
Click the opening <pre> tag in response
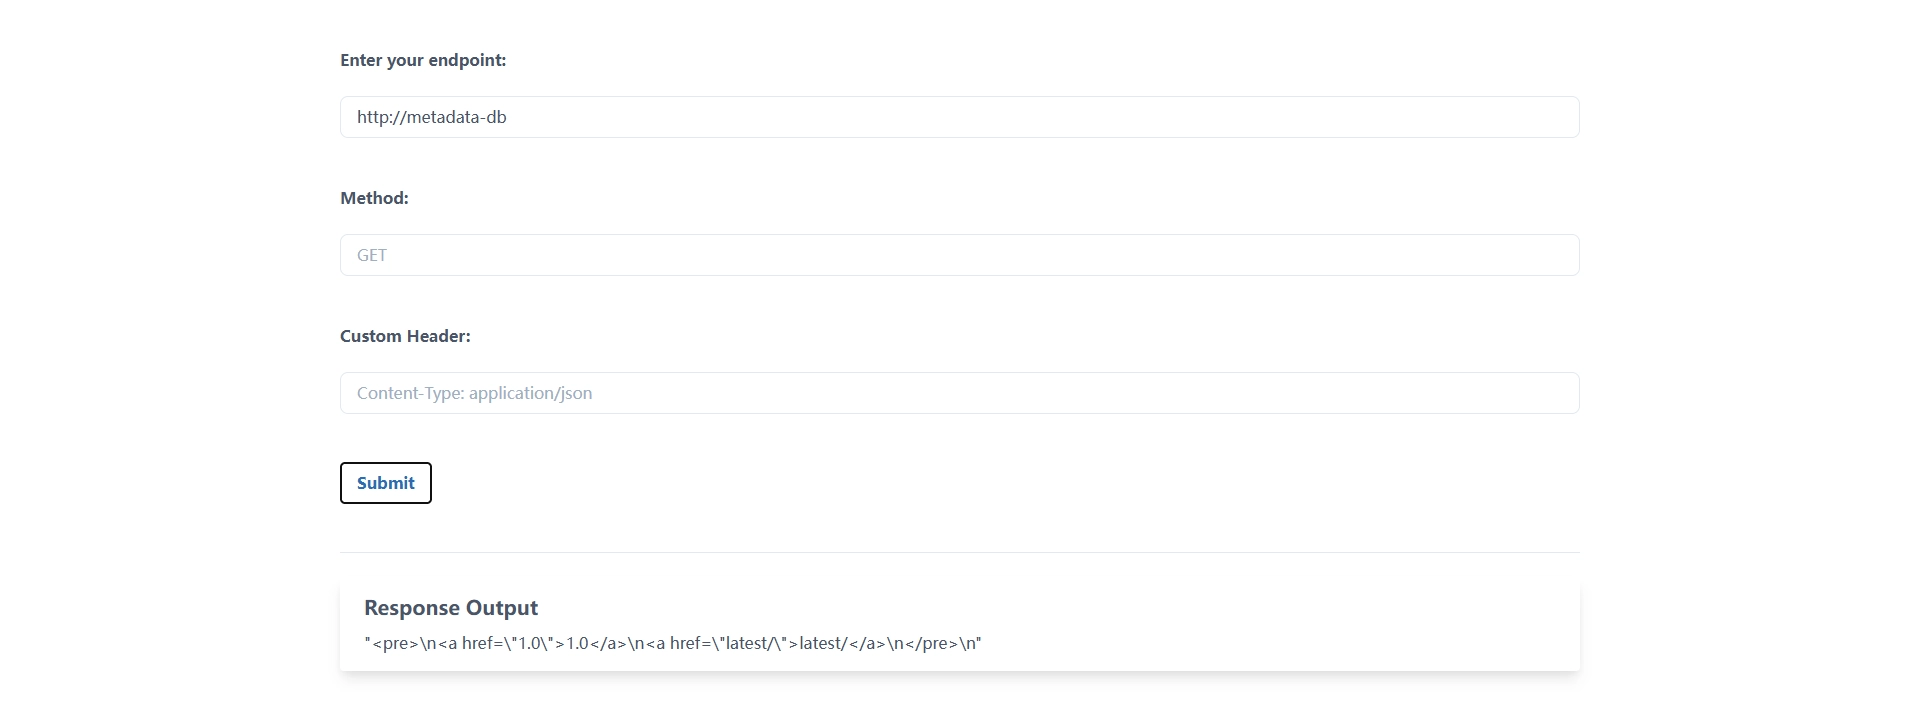tap(391, 643)
